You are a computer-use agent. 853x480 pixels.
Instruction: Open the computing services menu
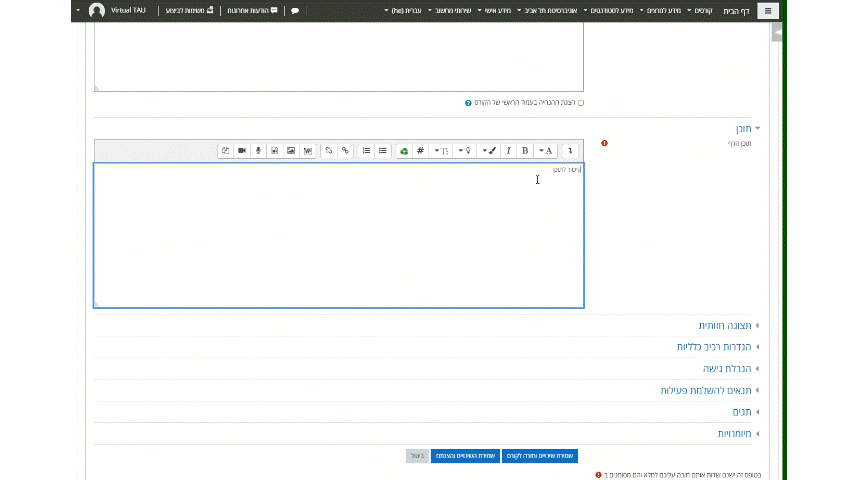450,11
